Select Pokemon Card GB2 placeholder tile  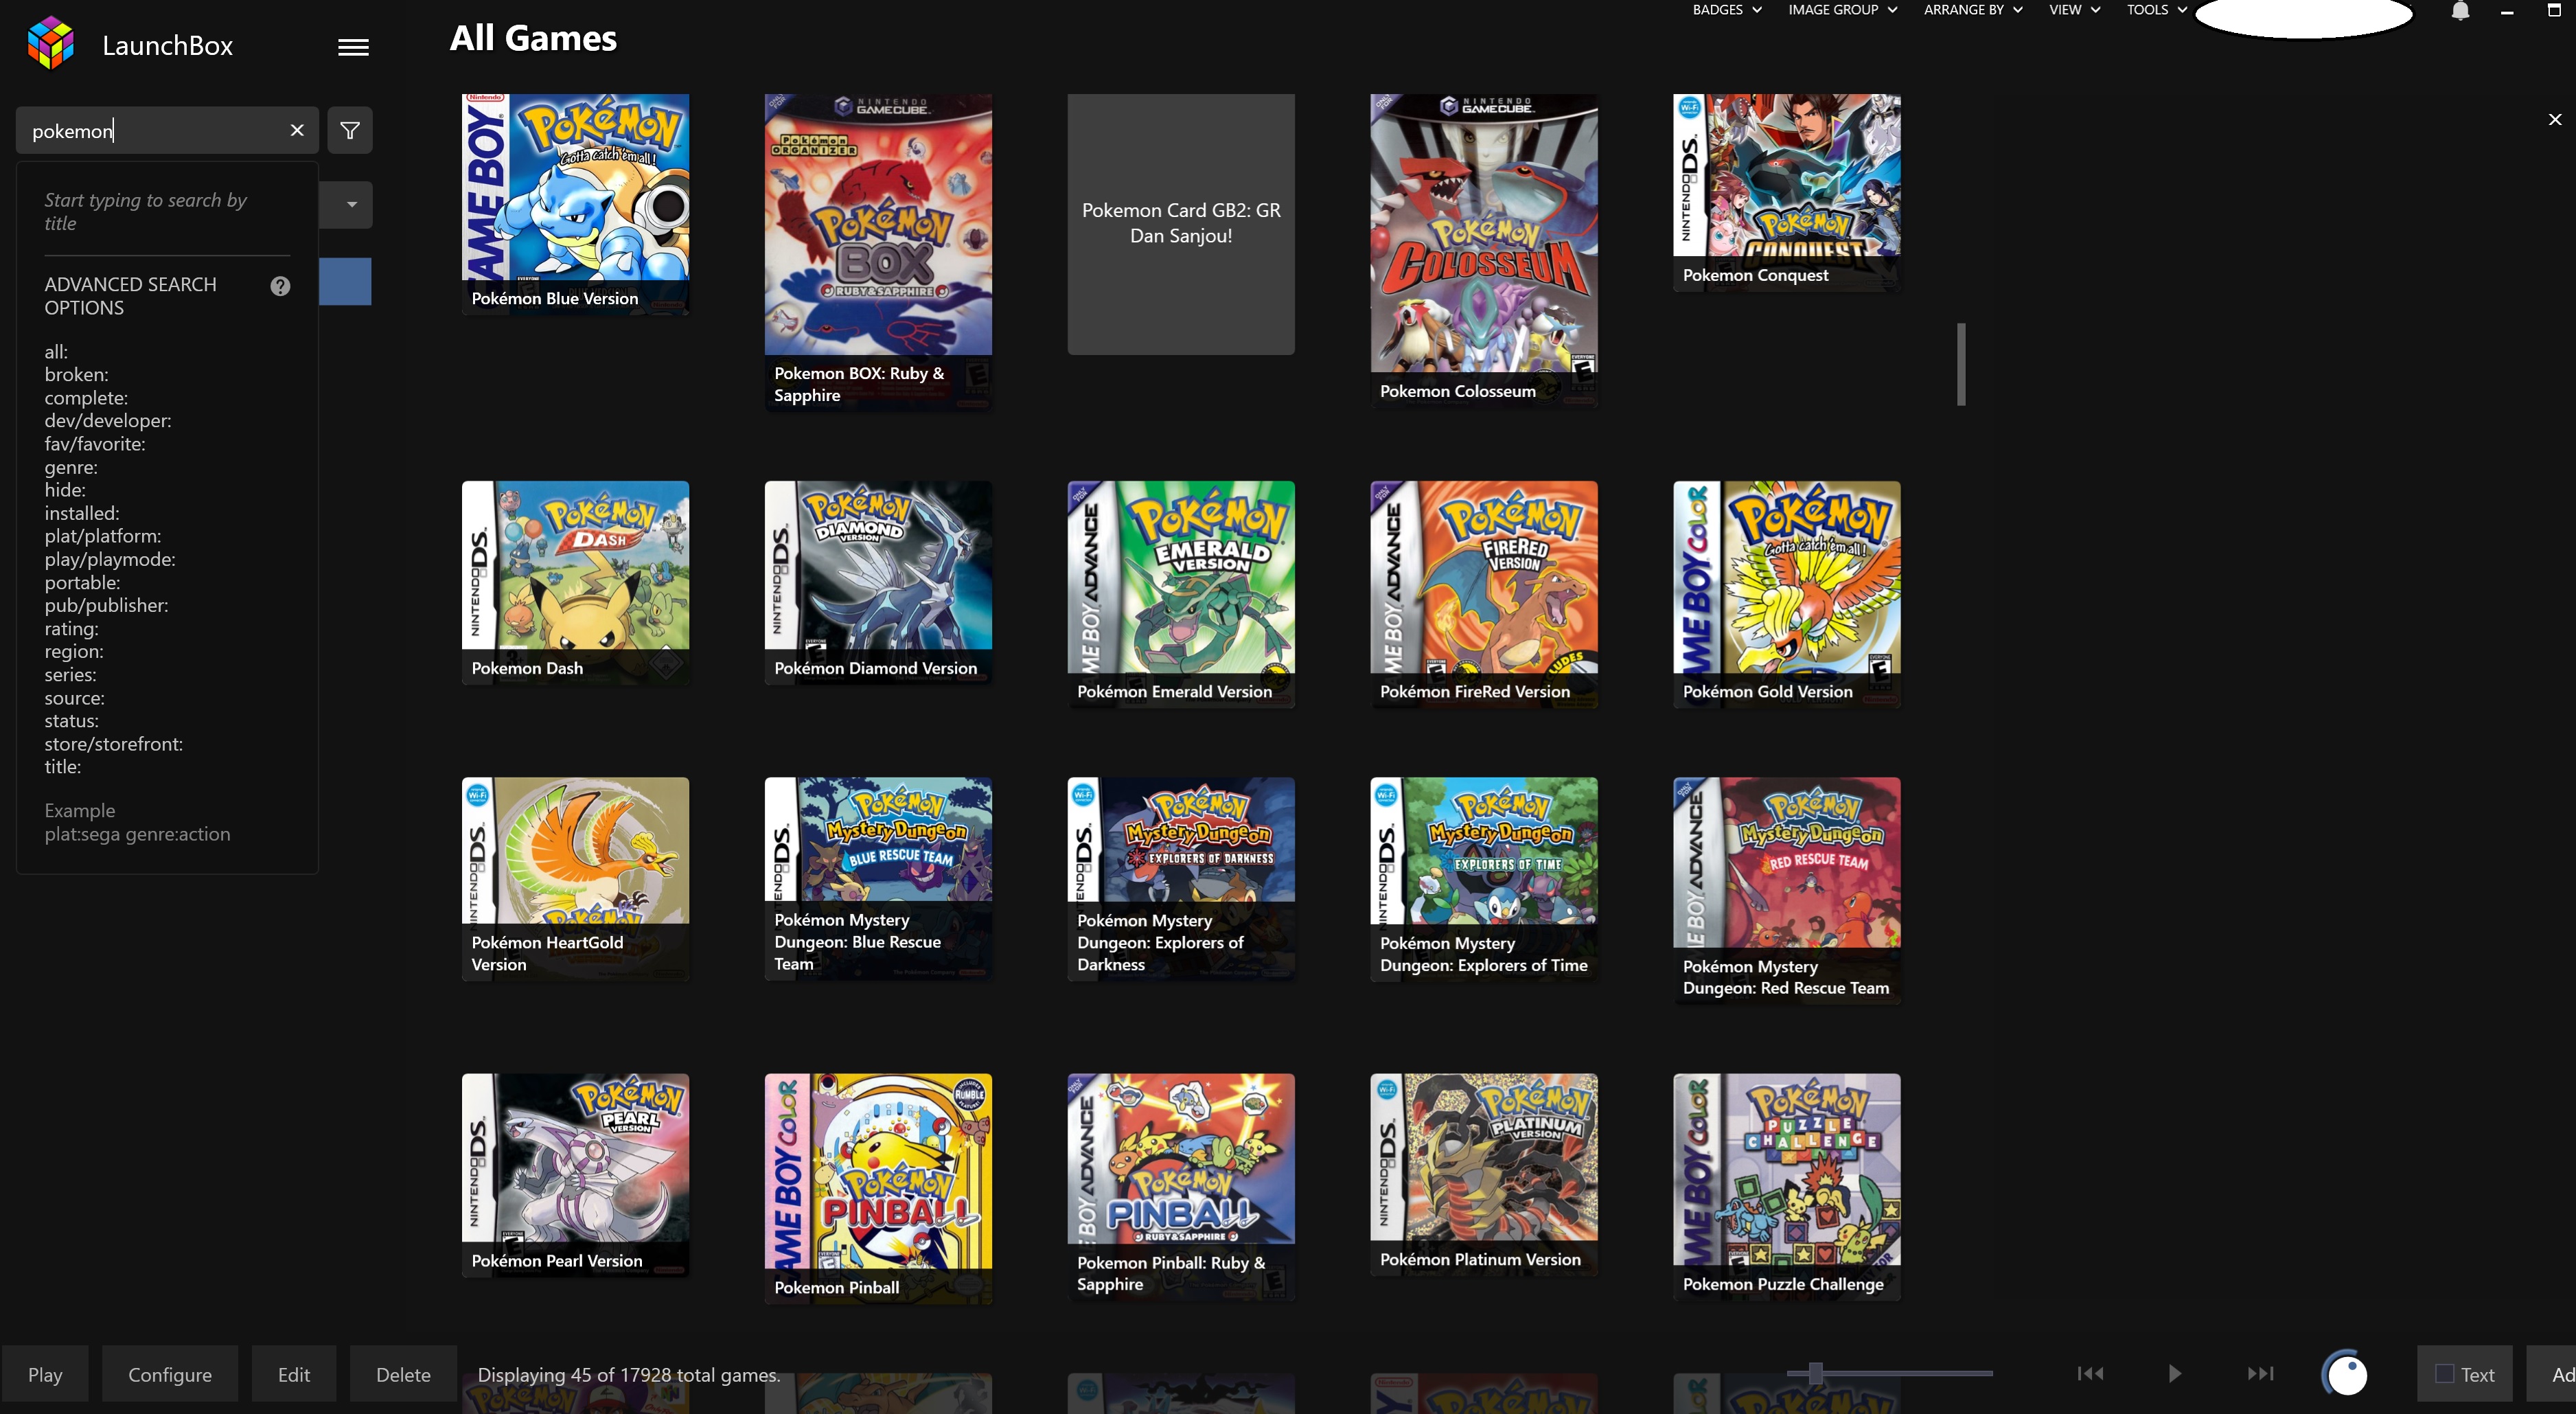pyautogui.click(x=1181, y=224)
